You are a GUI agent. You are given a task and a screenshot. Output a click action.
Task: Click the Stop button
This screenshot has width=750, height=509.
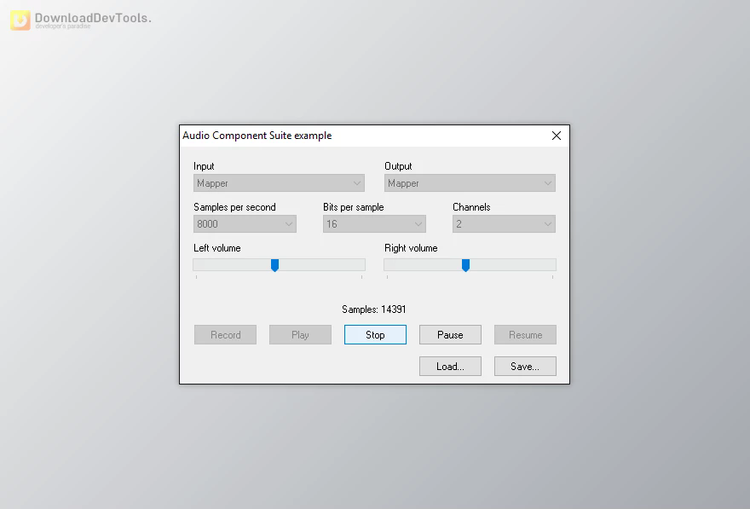point(375,335)
